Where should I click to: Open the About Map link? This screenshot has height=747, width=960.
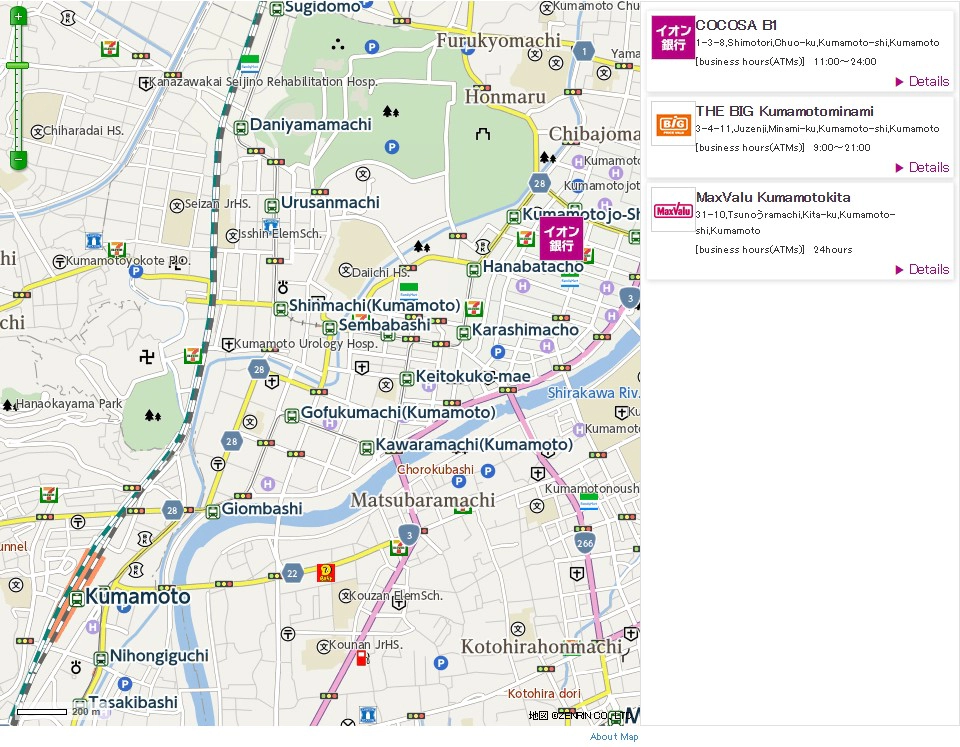(x=613, y=737)
